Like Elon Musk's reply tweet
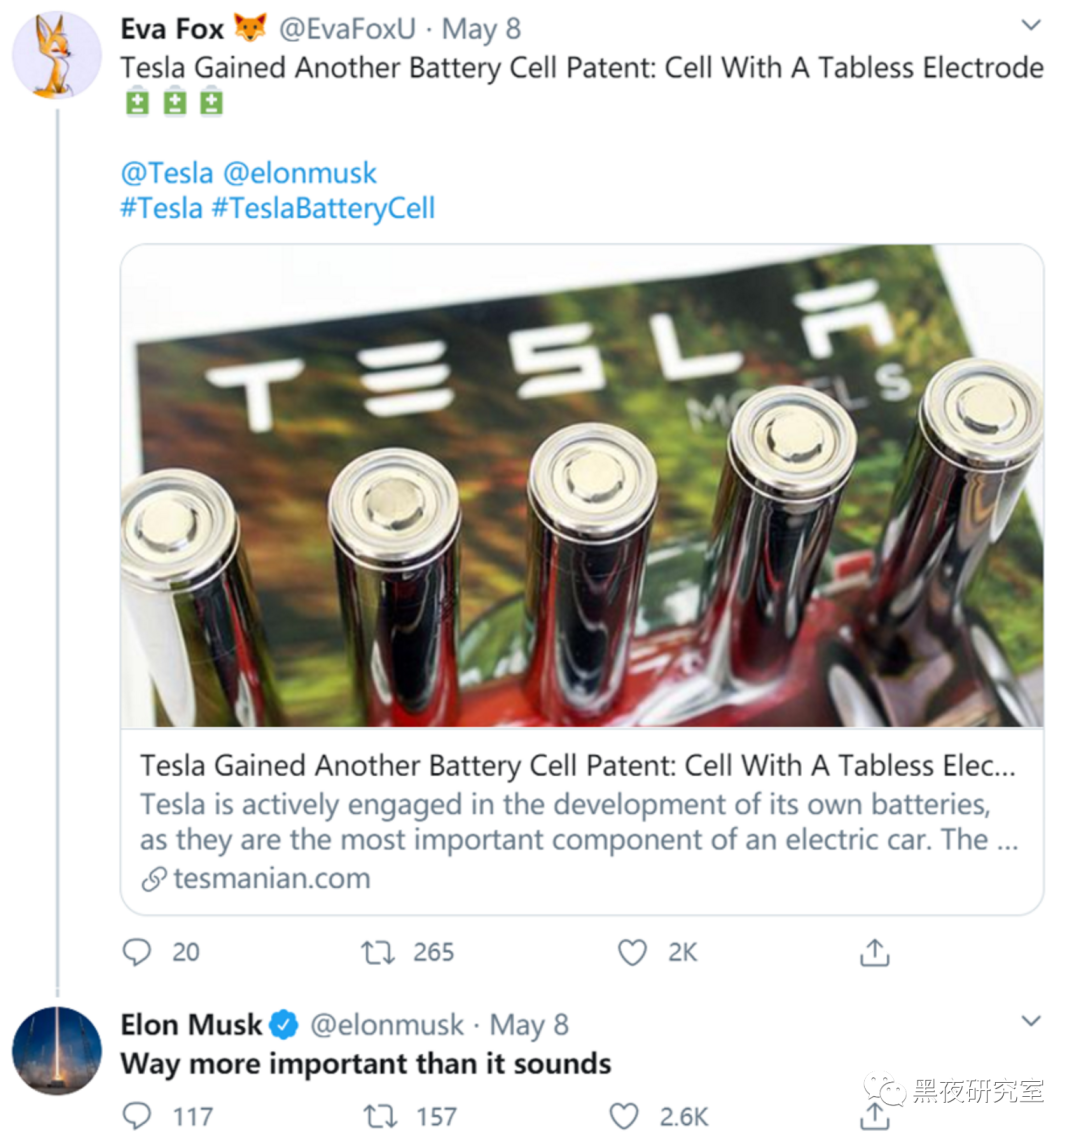The width and height of the screenshot is (1080, 1138). 624,1116
